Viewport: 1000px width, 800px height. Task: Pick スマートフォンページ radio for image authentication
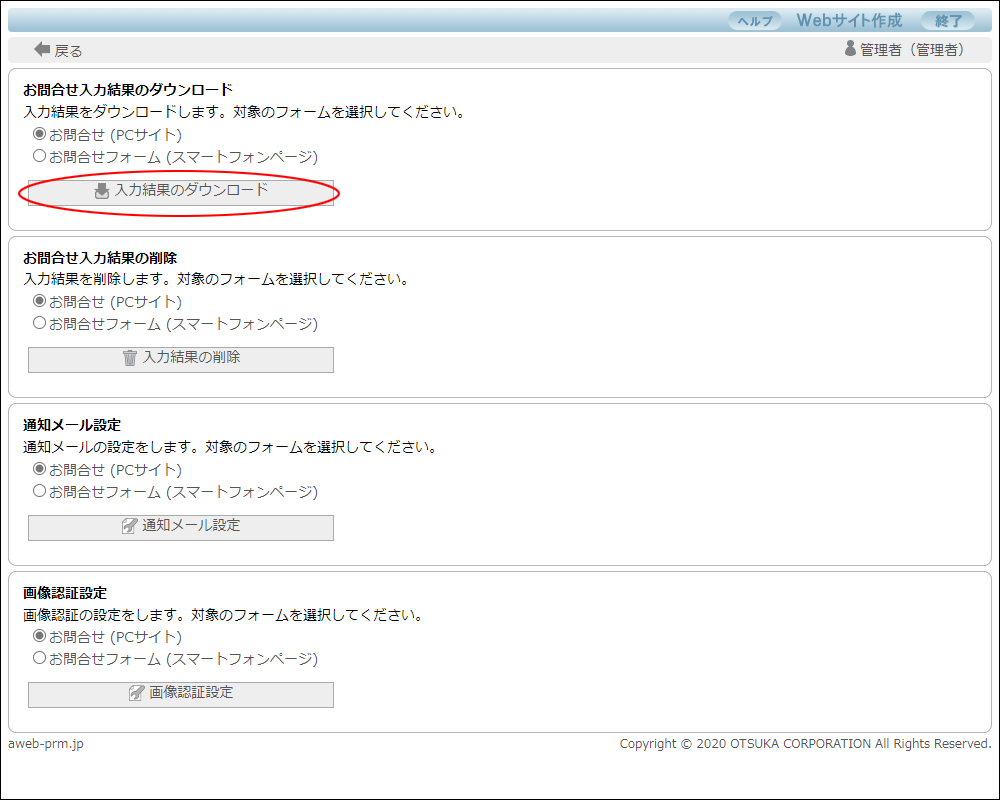click(40, 658)
